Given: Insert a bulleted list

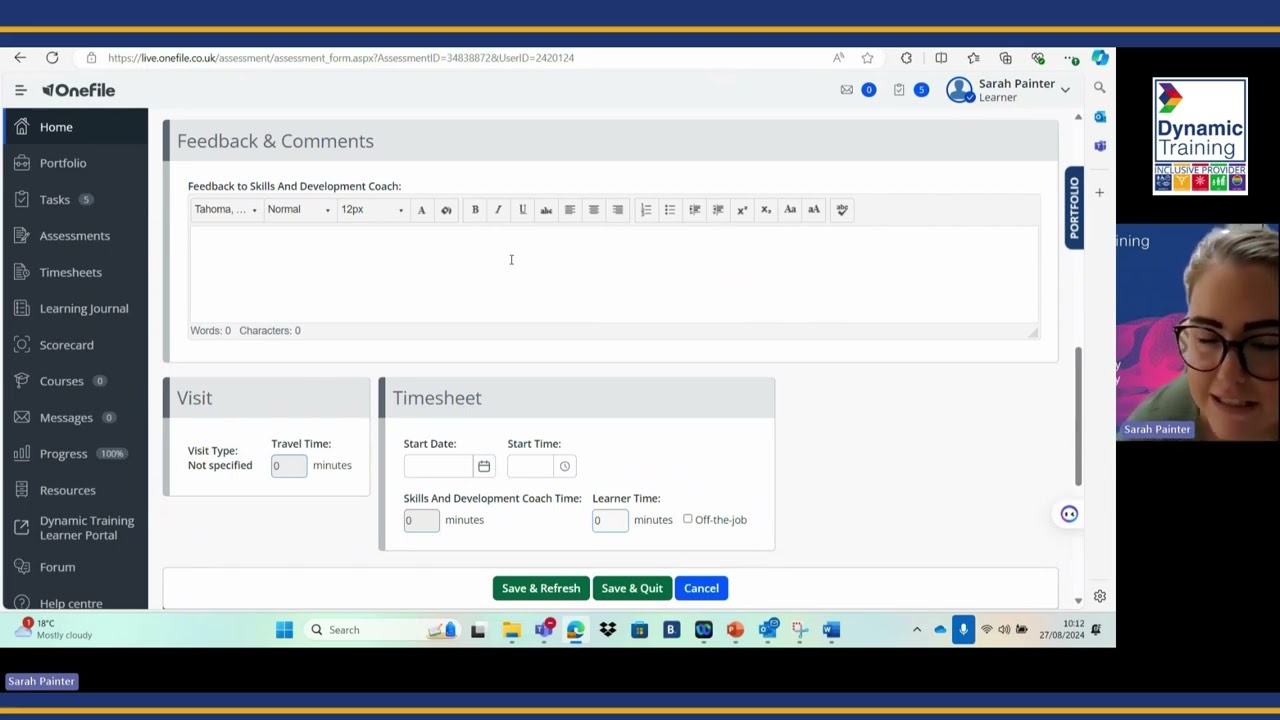Looking at the screenshot, I should (670, 210).
